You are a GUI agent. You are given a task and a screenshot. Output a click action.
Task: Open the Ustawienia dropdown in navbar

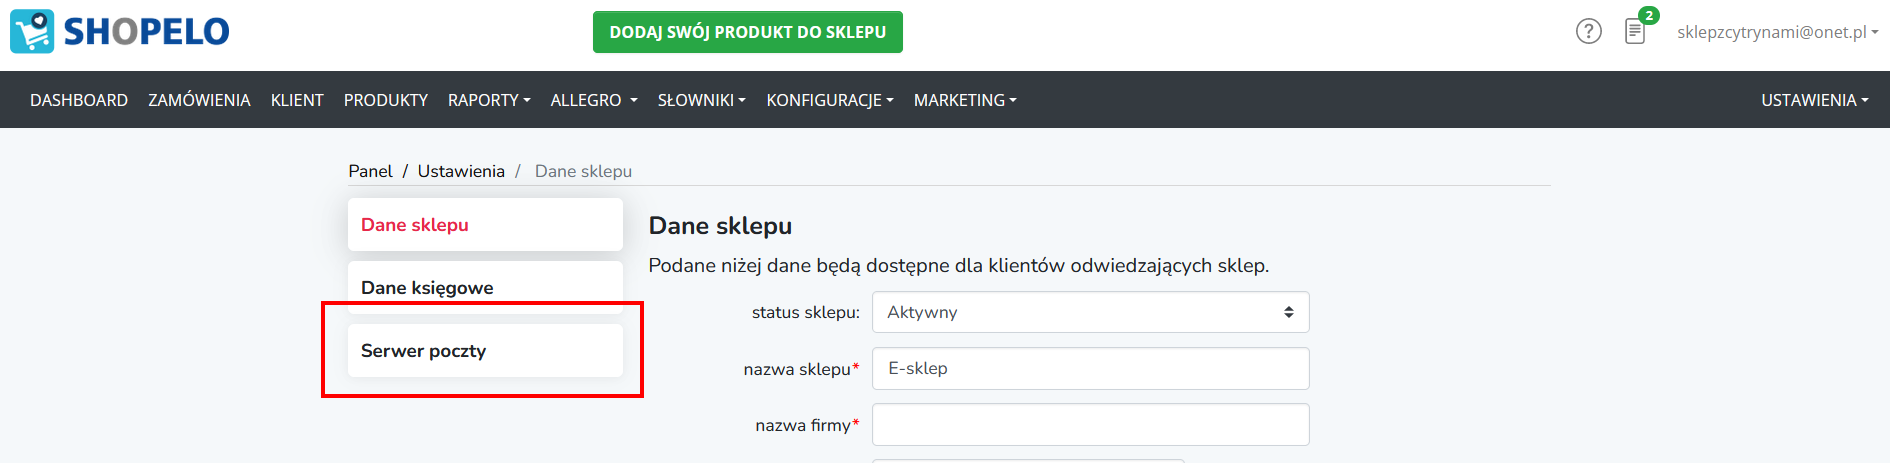click(x=1814, y=100)
